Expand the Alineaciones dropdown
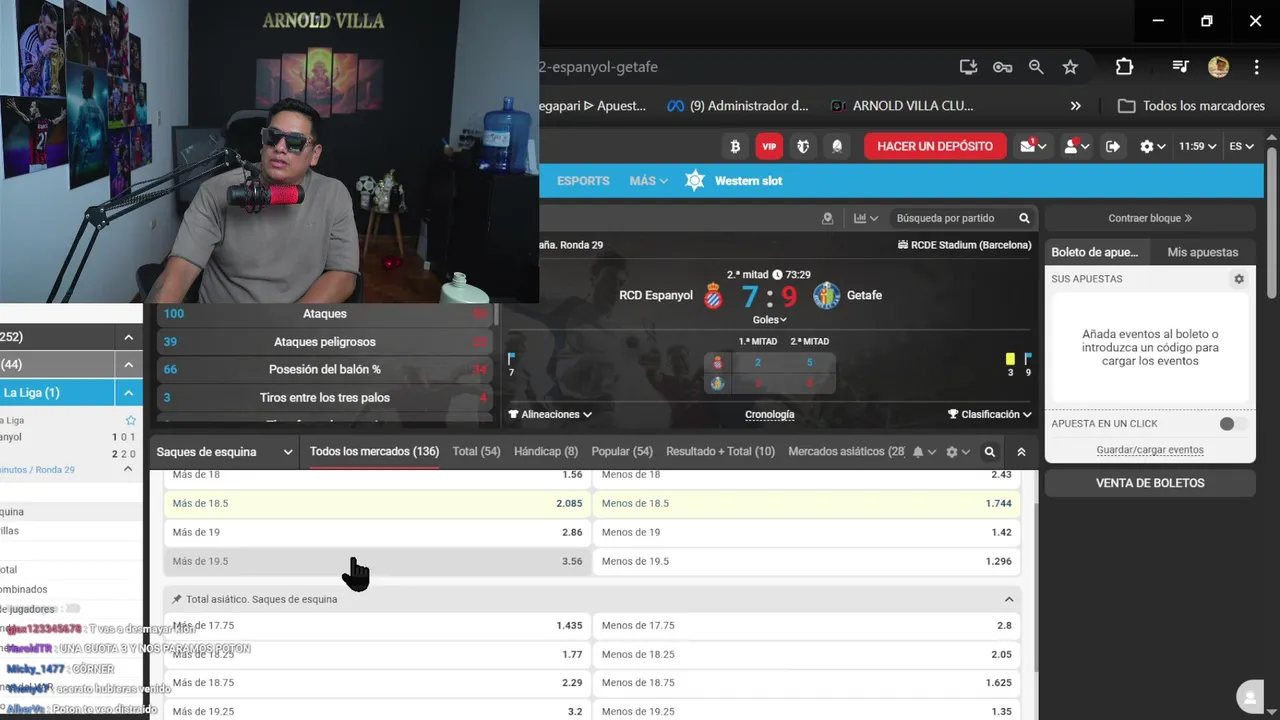Screen dimensions: 1280x720 550,414
